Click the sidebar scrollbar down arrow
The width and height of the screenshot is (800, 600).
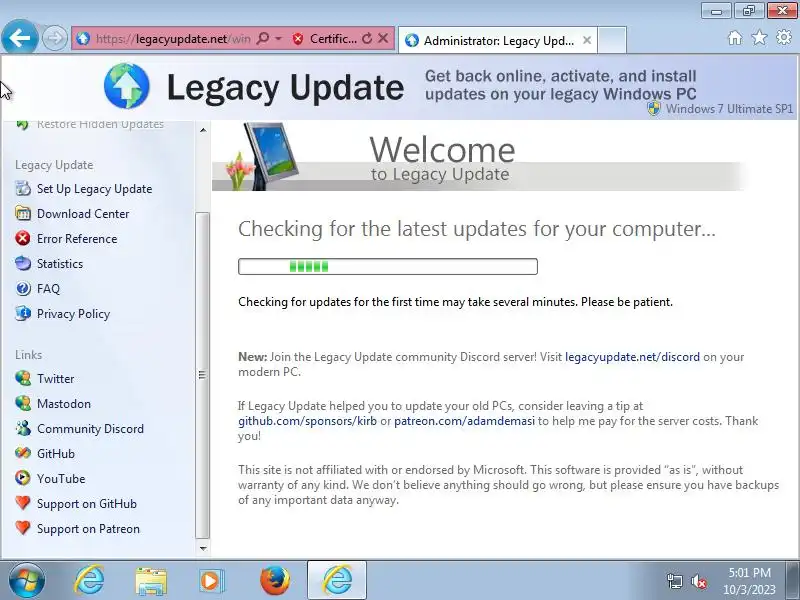click(203, 548)
